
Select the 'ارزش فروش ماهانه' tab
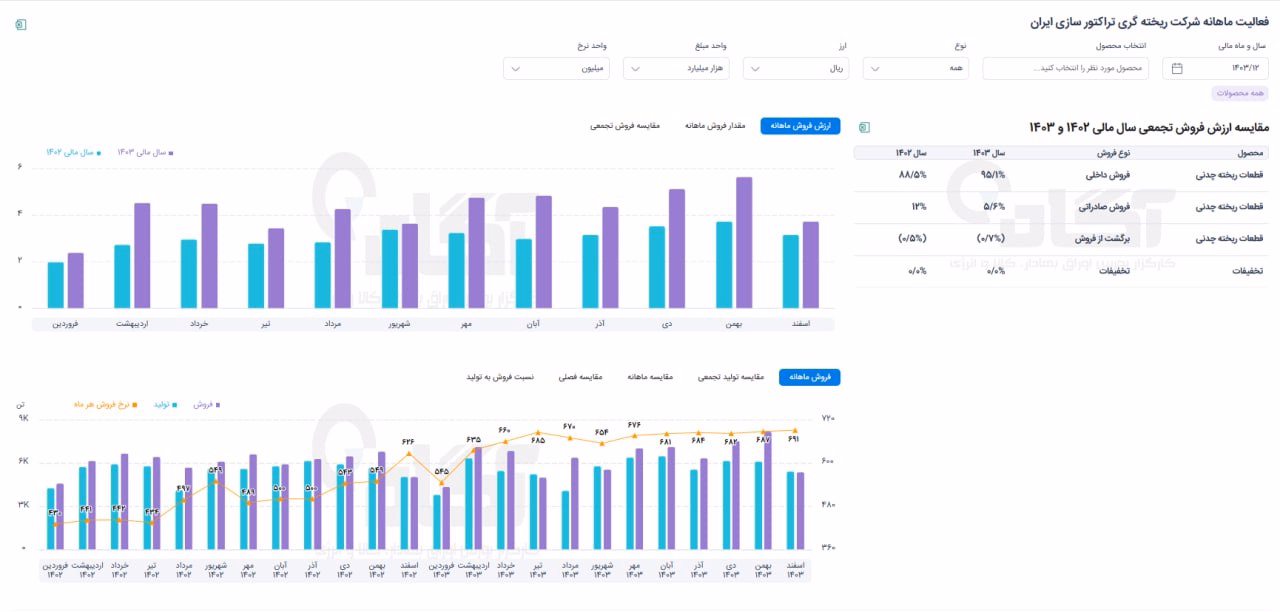[x=800, y=126]
